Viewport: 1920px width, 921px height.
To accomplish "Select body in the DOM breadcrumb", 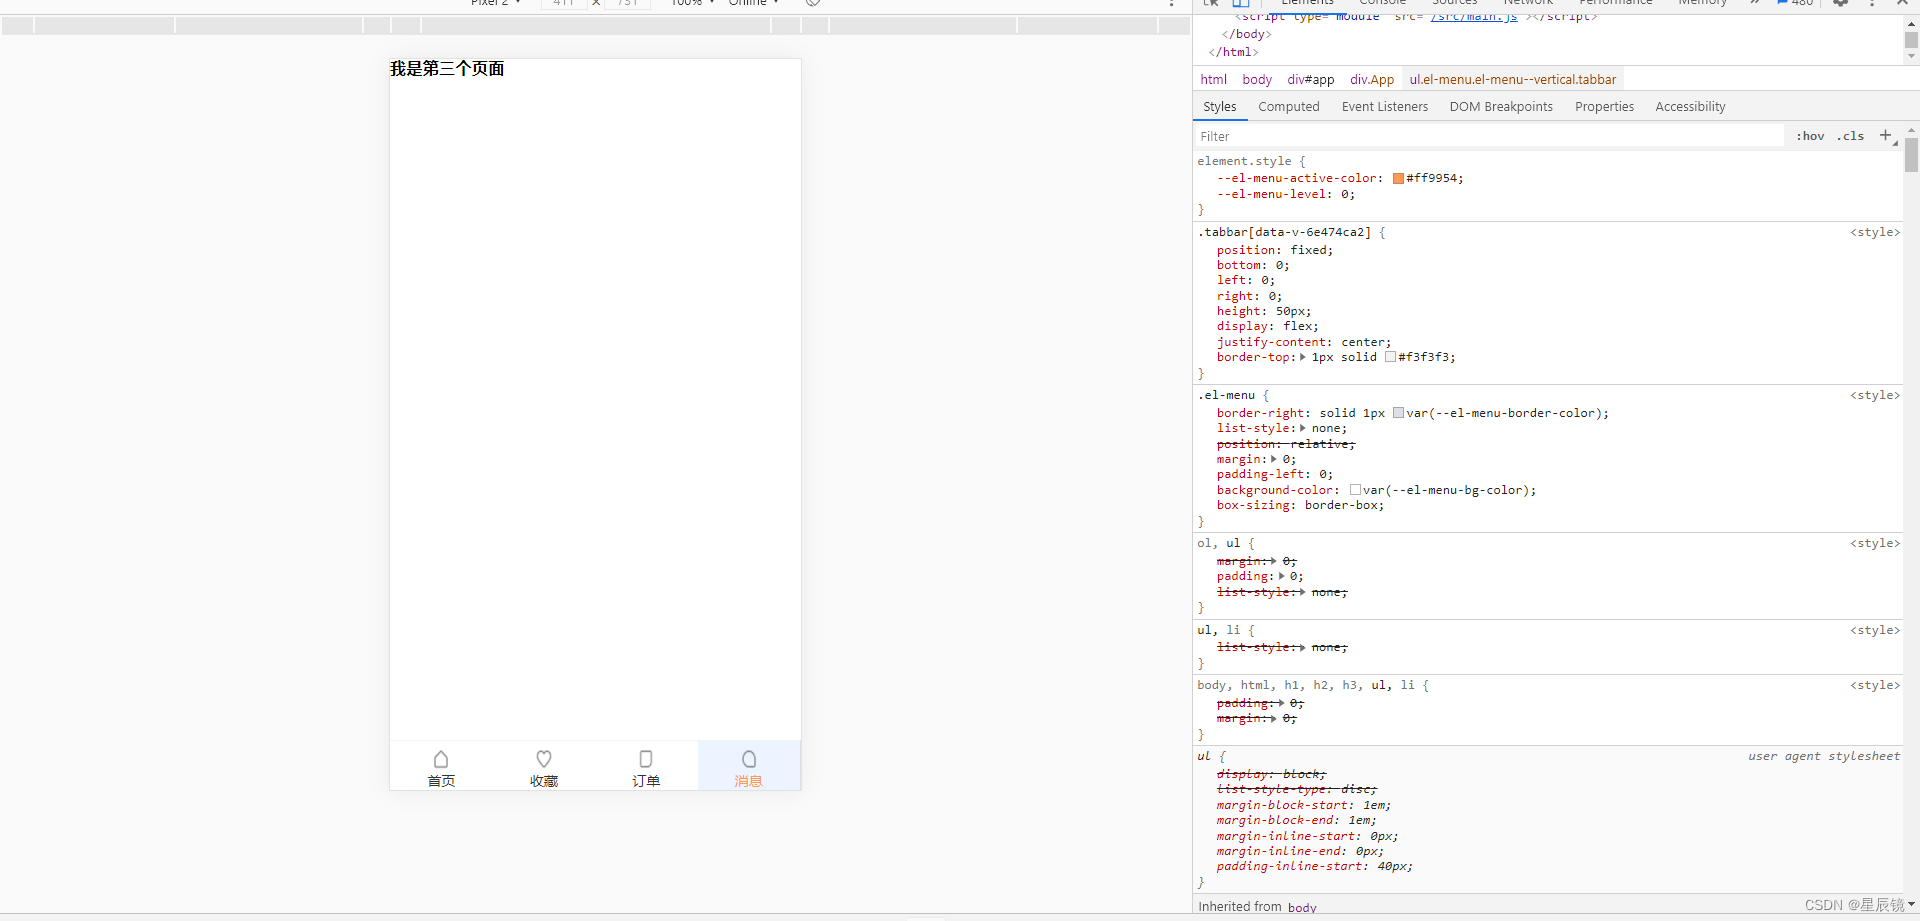I will click(1257, 79).
